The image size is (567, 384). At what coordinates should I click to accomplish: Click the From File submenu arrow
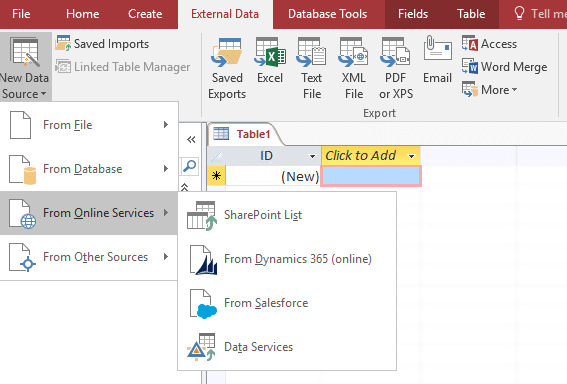[x=166, y=125]
